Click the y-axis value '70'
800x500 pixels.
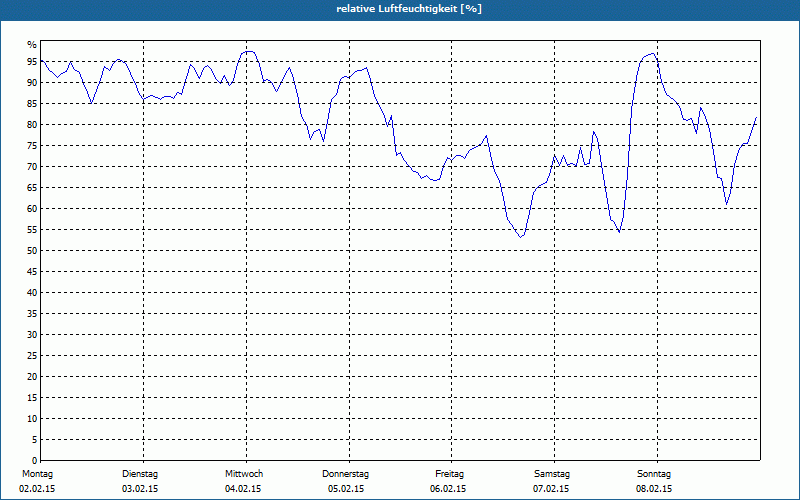[x=32, y=167]
